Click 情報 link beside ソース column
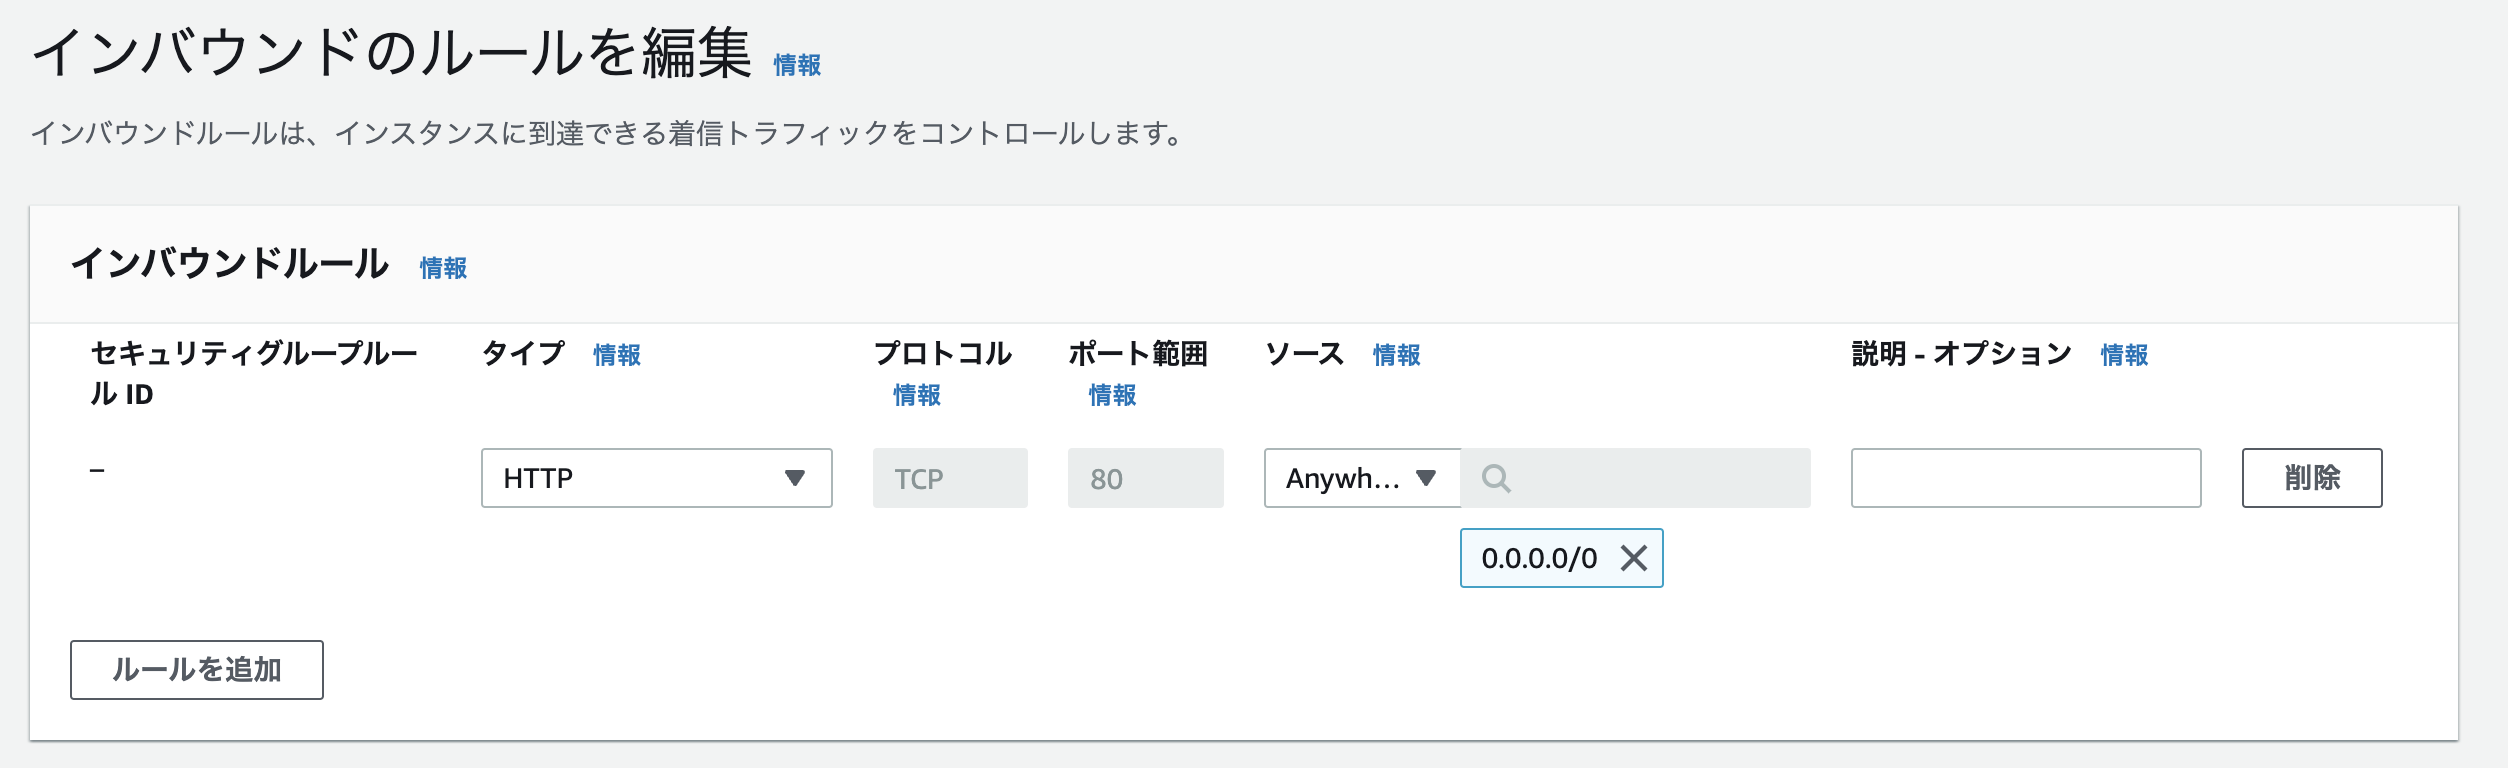The width and height of the screenshot is (2508, 768). coord(1396,355)
